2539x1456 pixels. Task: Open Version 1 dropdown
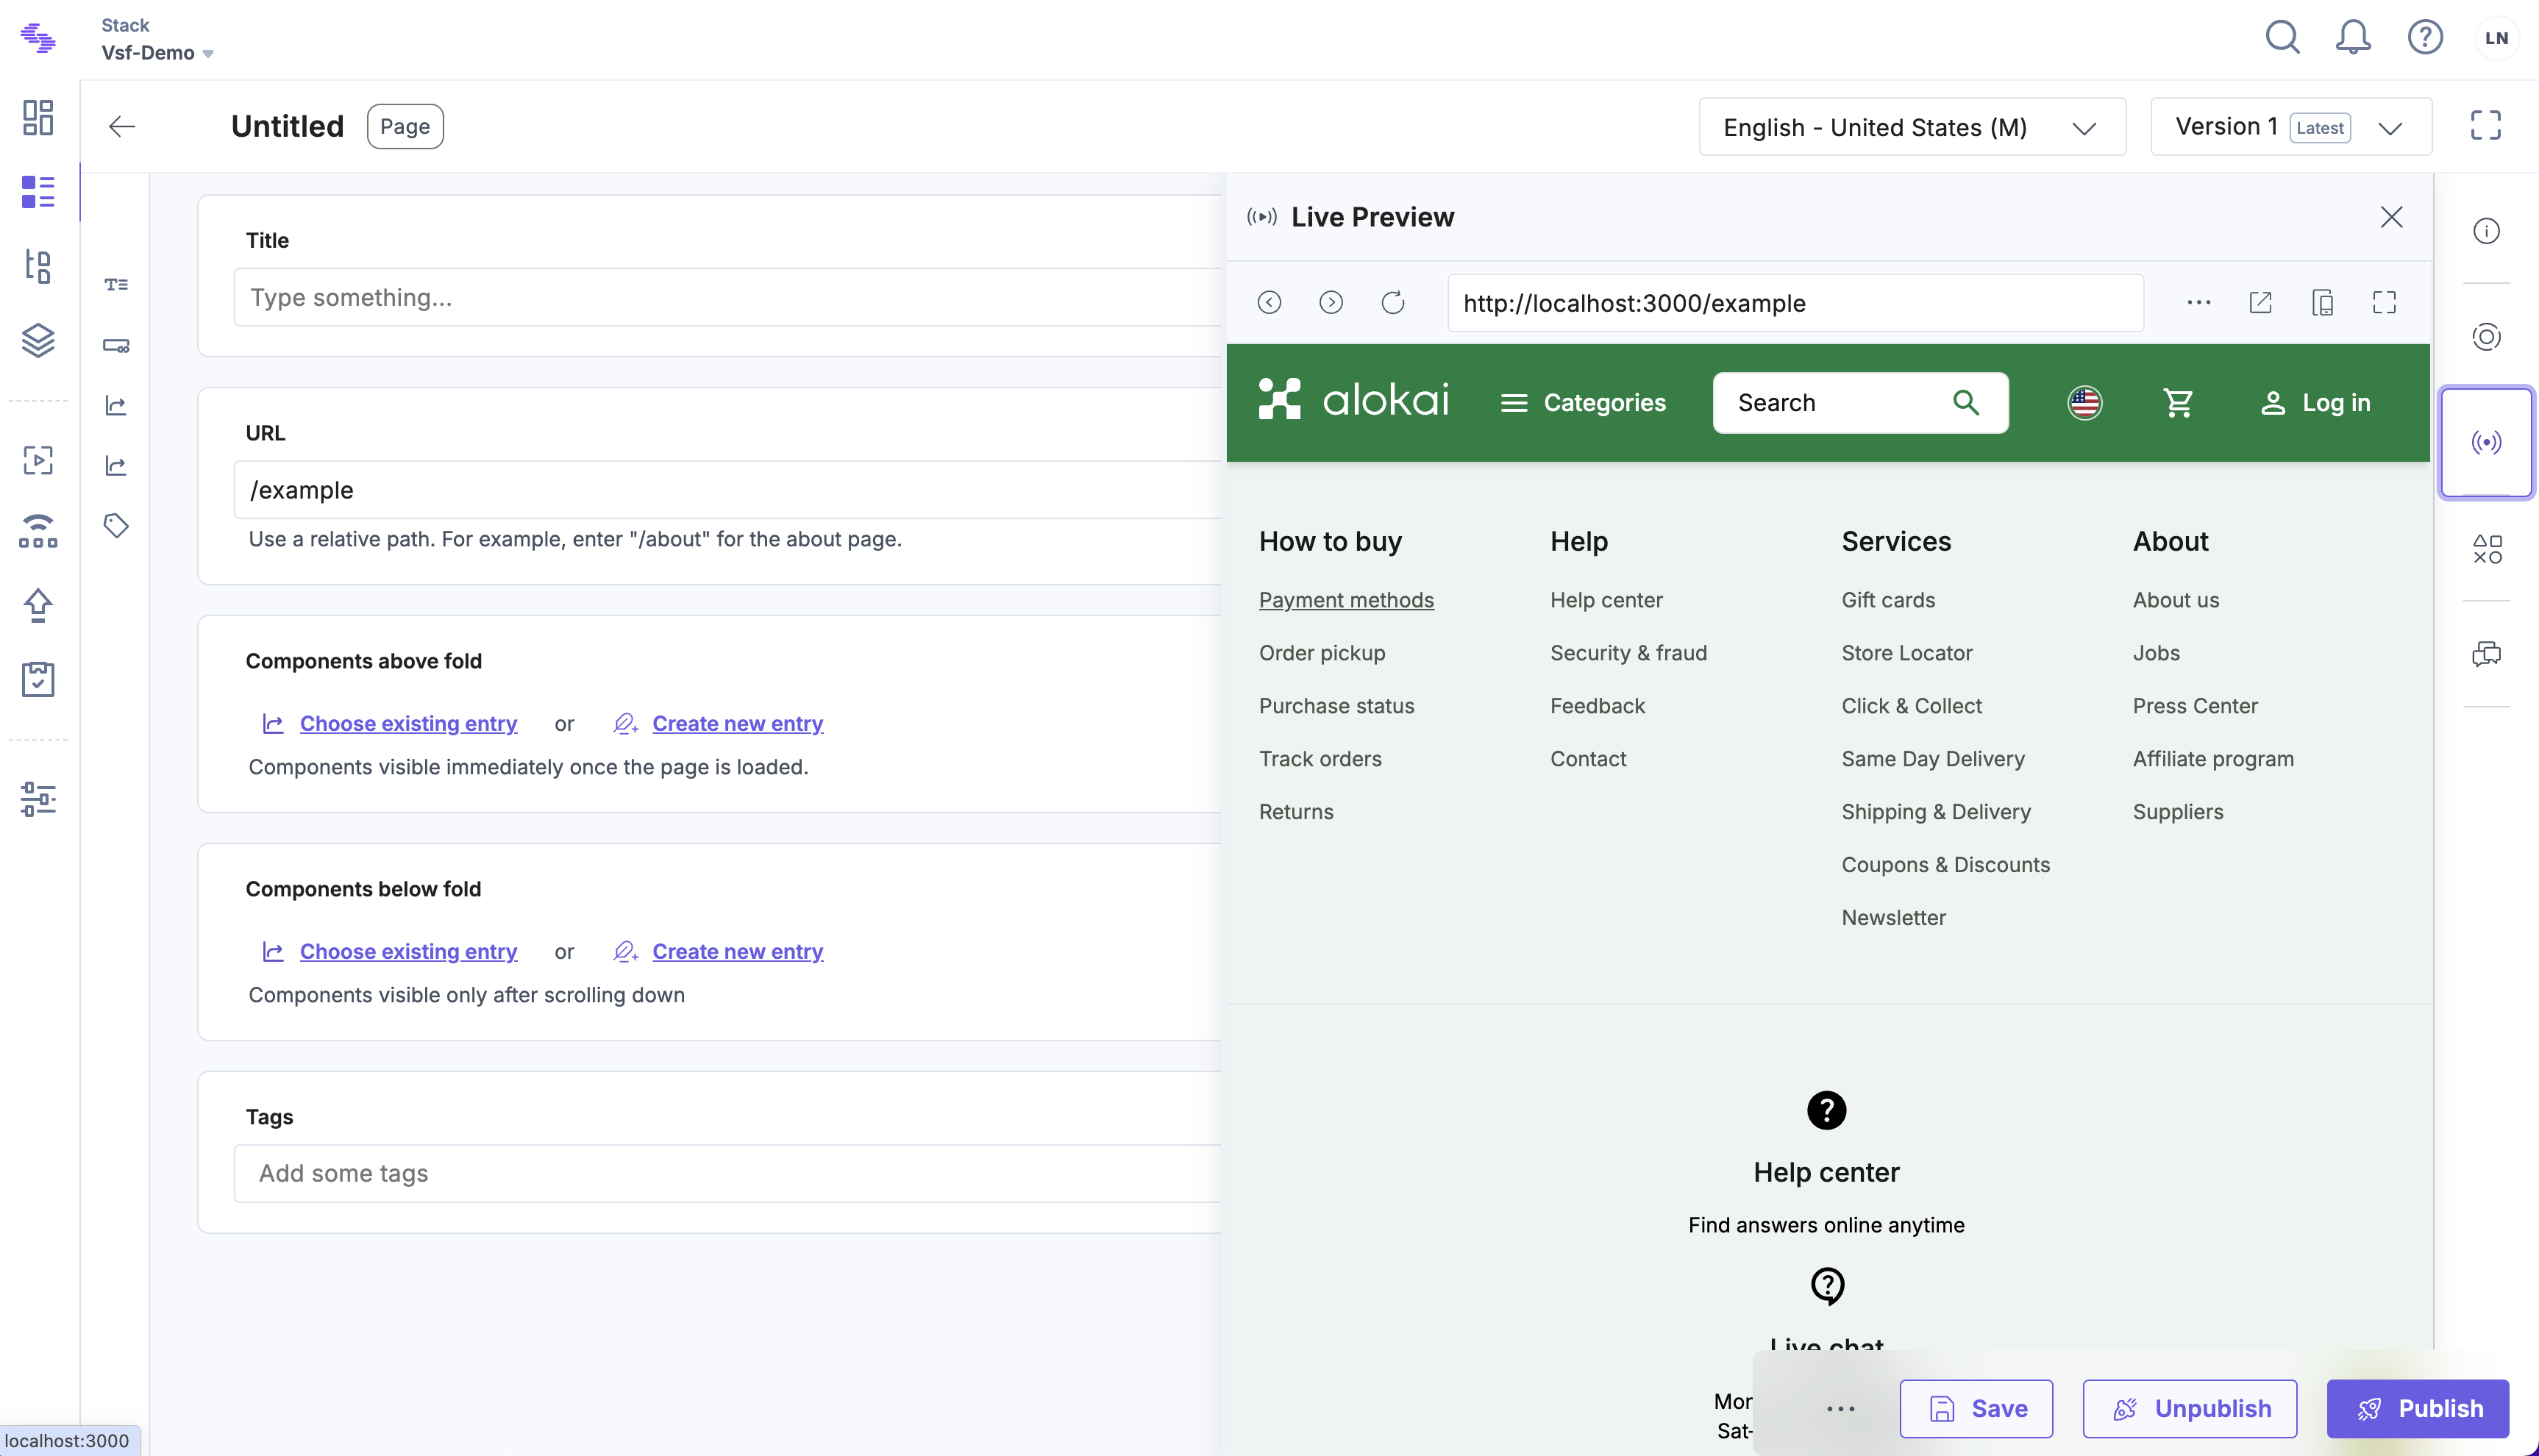click(2291, 127)
